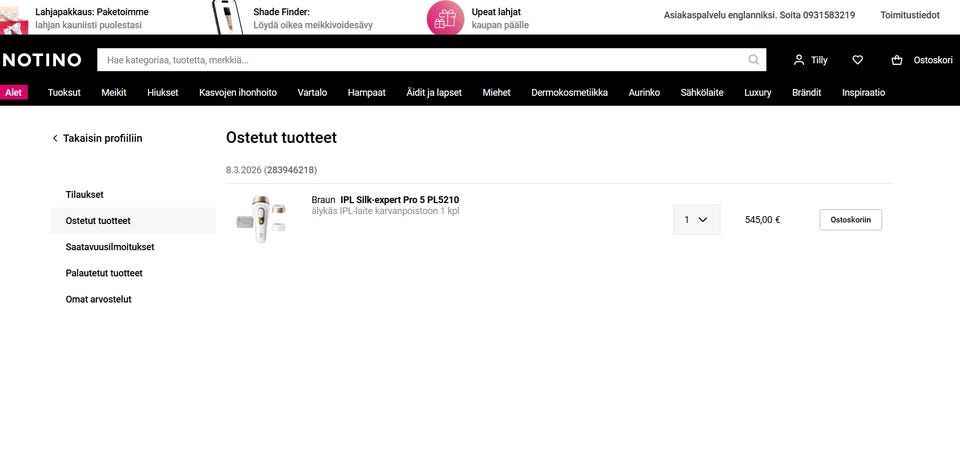This screenshot has height=458, width=960.
Task: Open the Kasvojen ihonhoito menu
Action: [238, 92]
